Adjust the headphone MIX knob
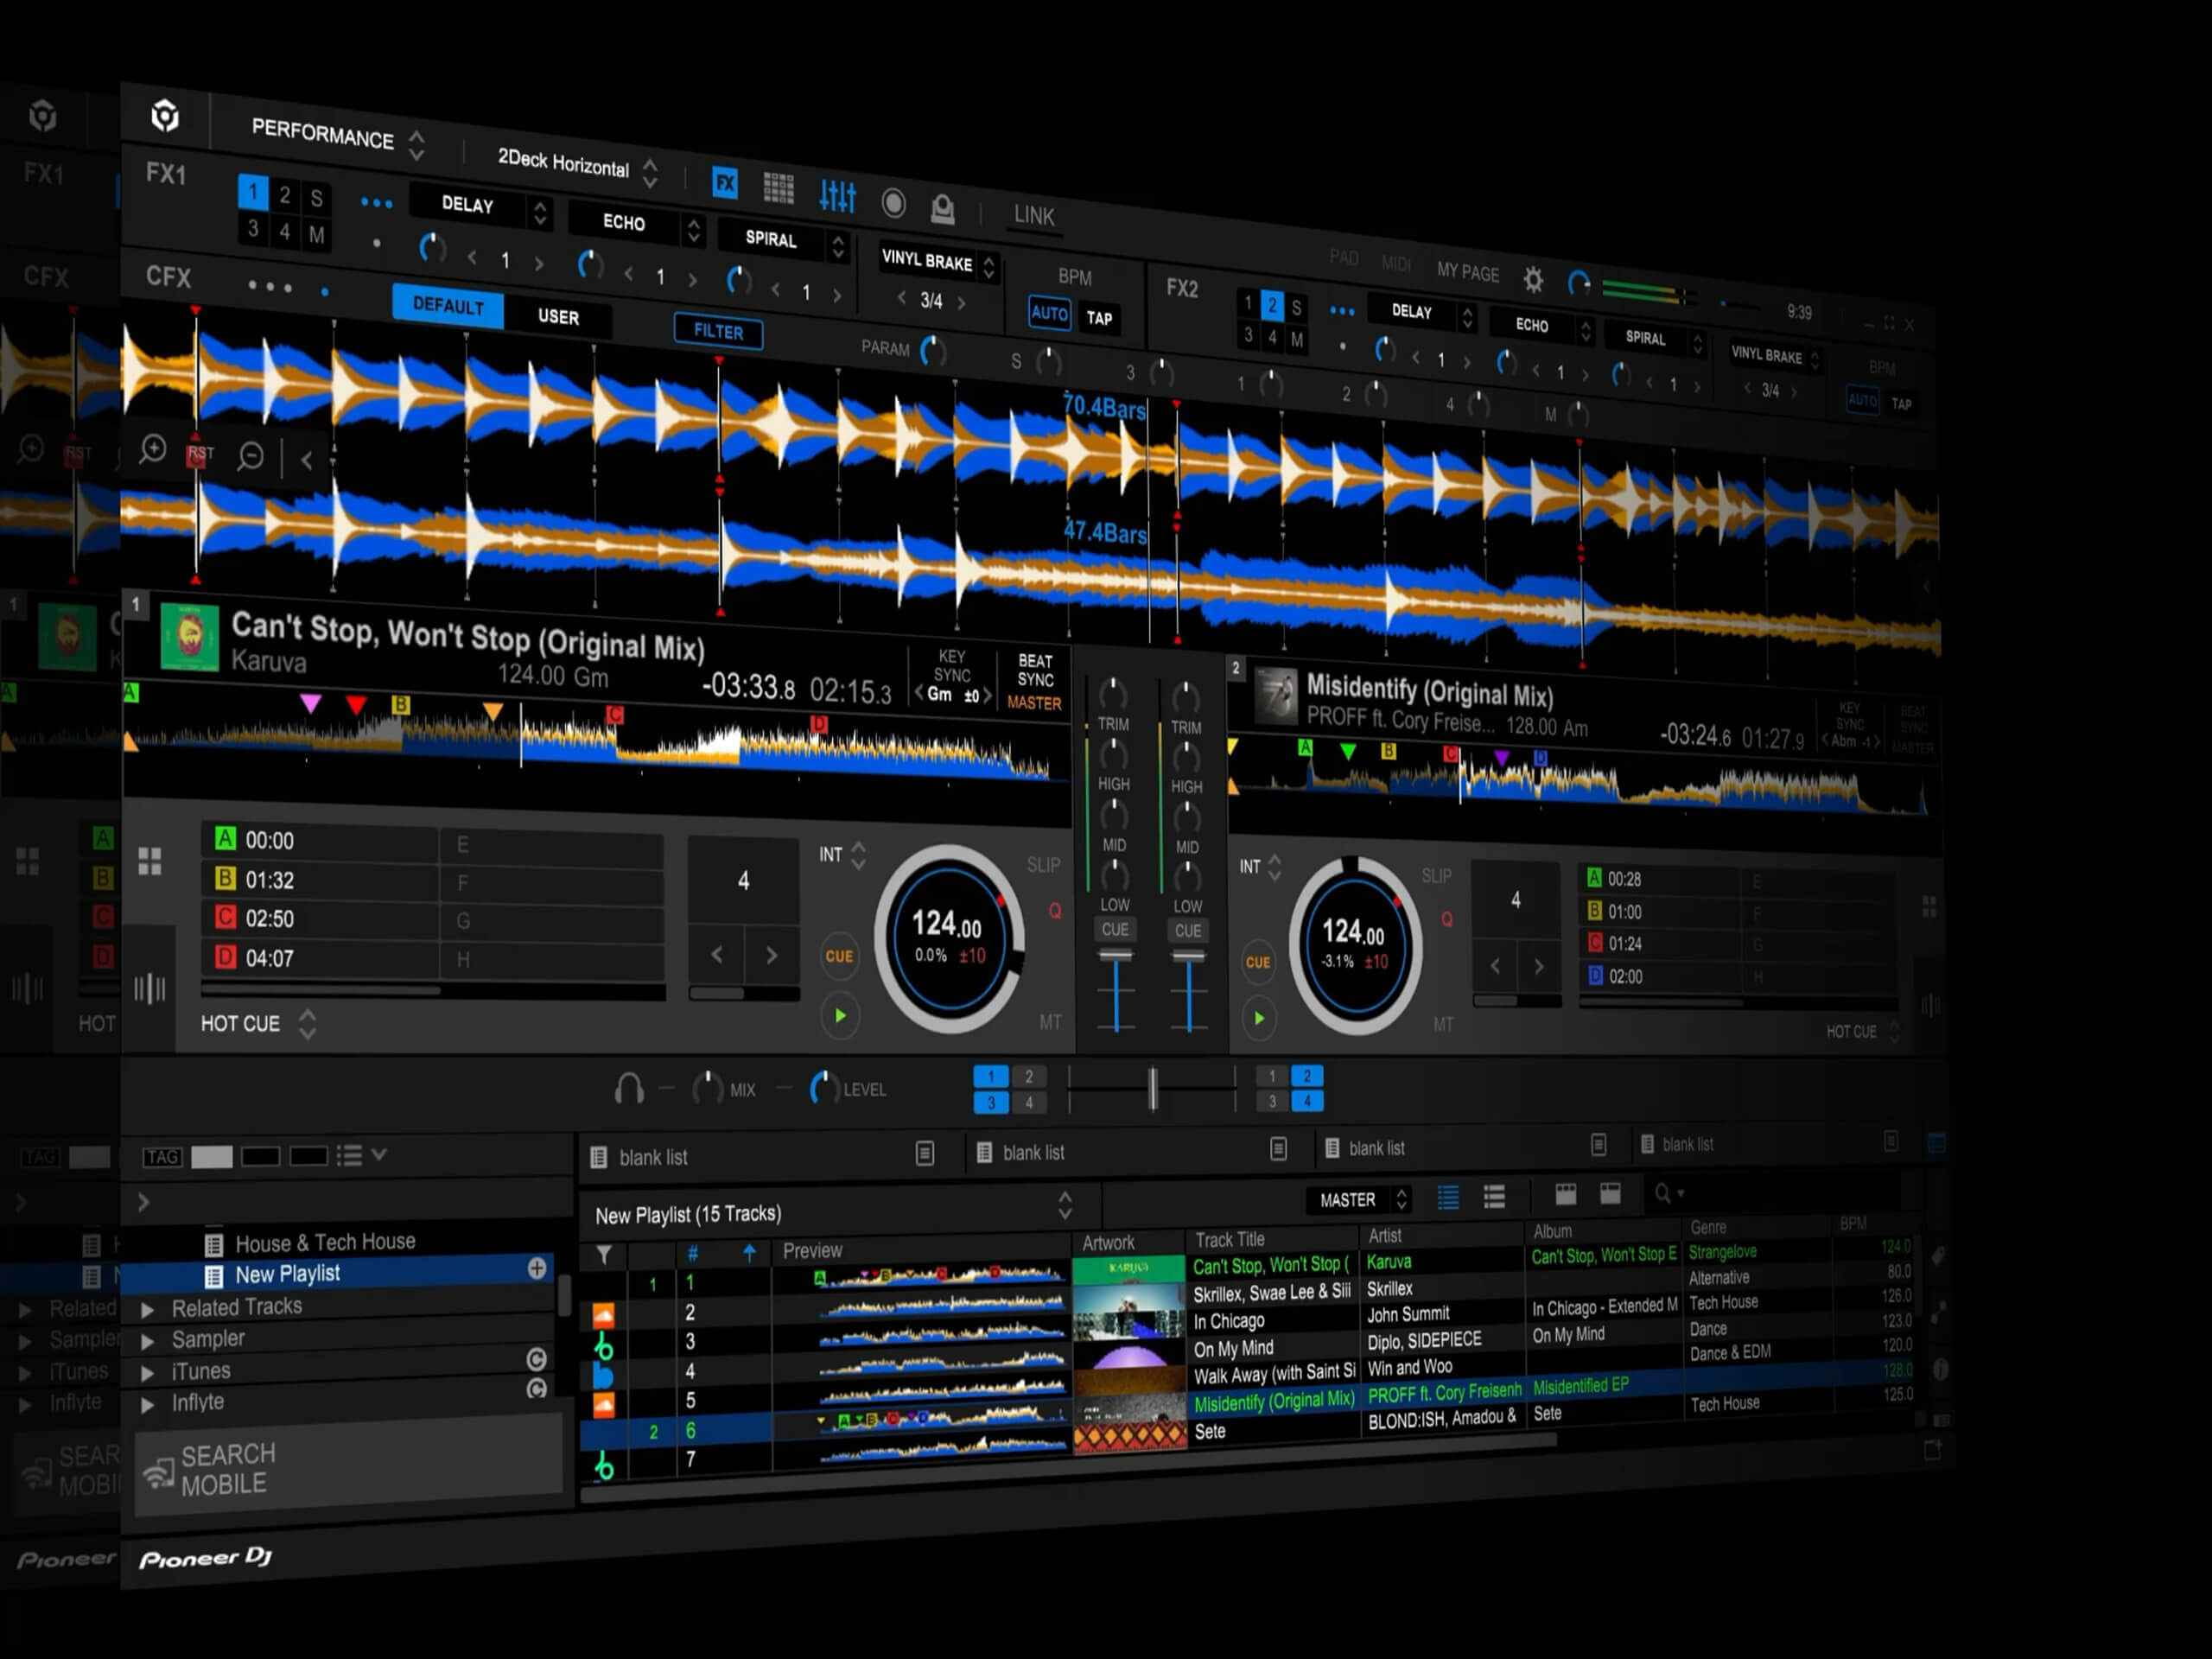The height and width of the screenshot is (1659, 2212). [x=708, y=1089]
